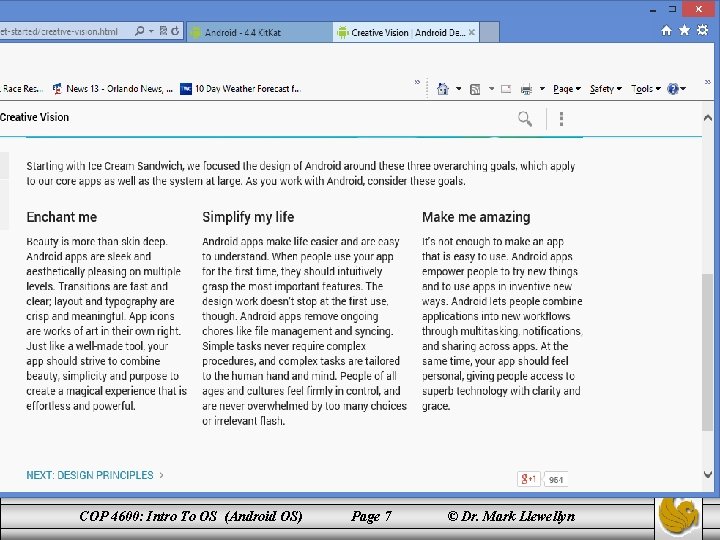Click the Print icon
Screen dimensions: 720x540
(x=526, y=89)
